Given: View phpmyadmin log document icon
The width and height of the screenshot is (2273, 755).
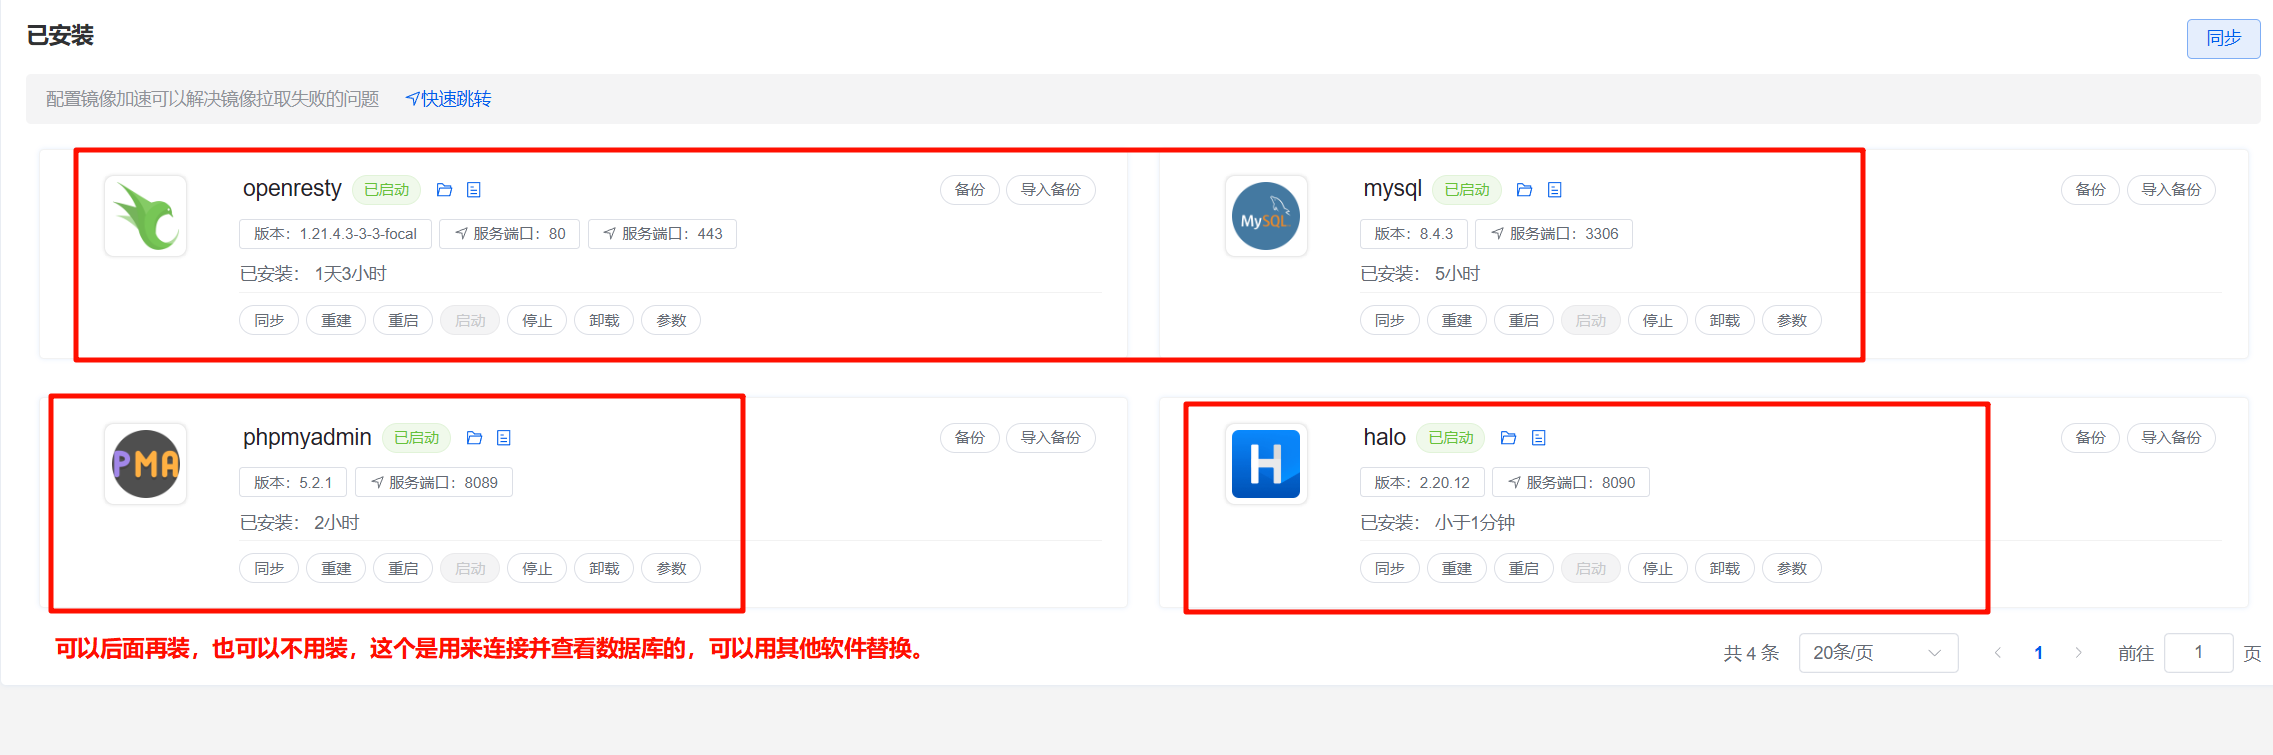Looking at the screenshot, I should coord(504,438).
